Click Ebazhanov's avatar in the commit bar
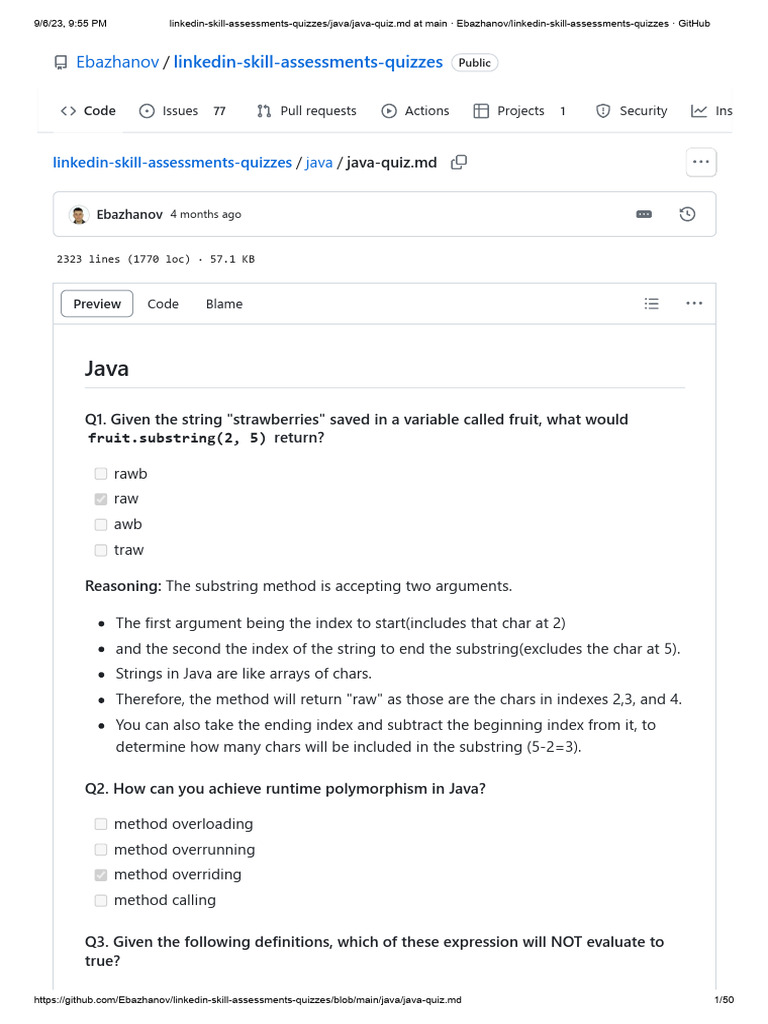 (79, 215)
